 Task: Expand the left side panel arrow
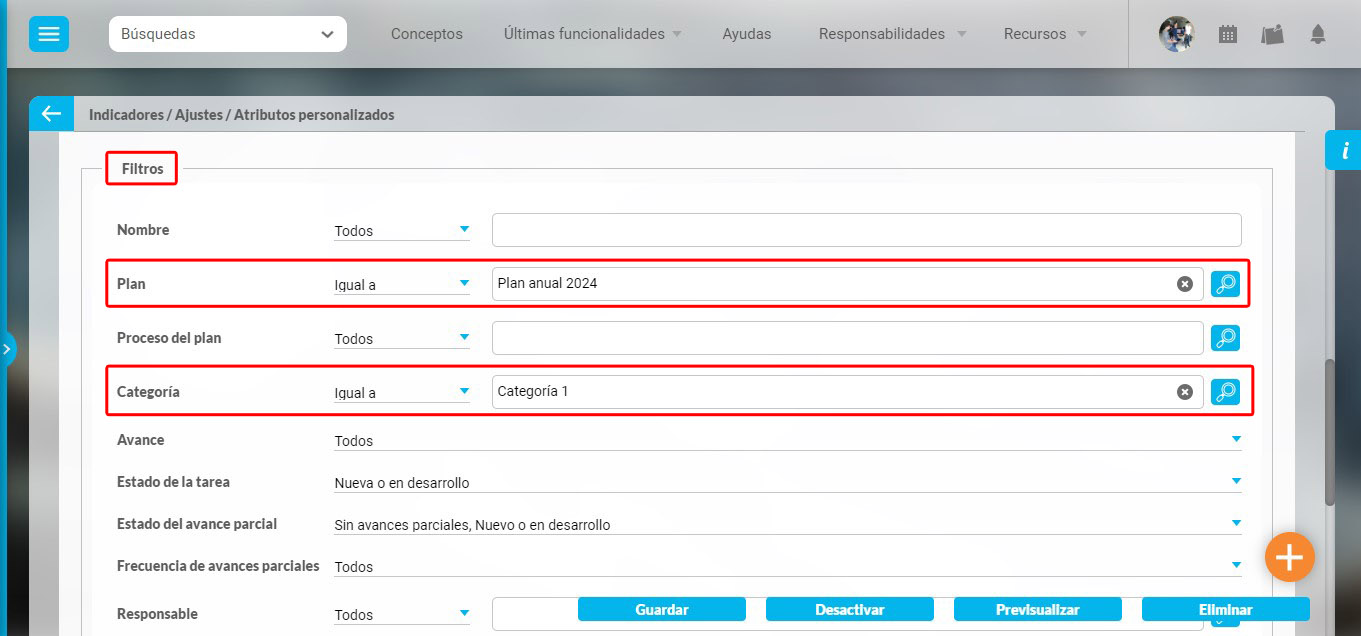coord(6,349)
